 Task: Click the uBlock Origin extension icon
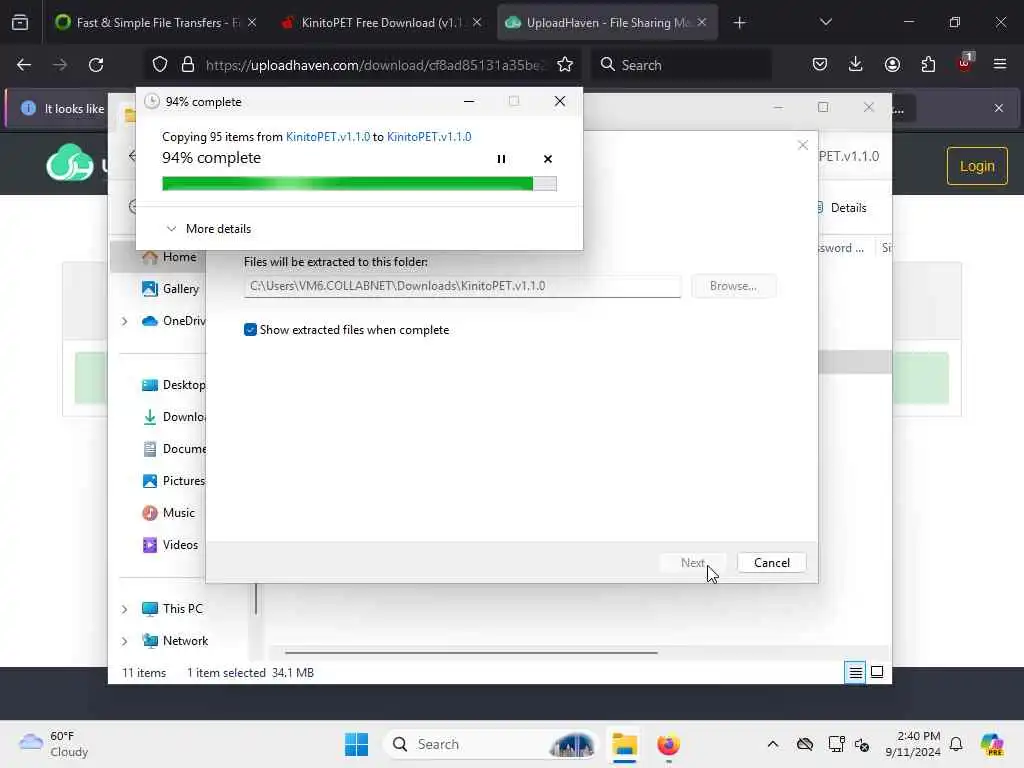(x=965, y=63)
